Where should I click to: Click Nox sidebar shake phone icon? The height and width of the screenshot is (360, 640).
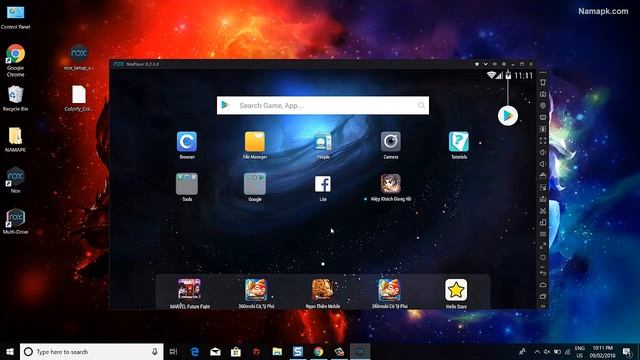coord(543,82)
